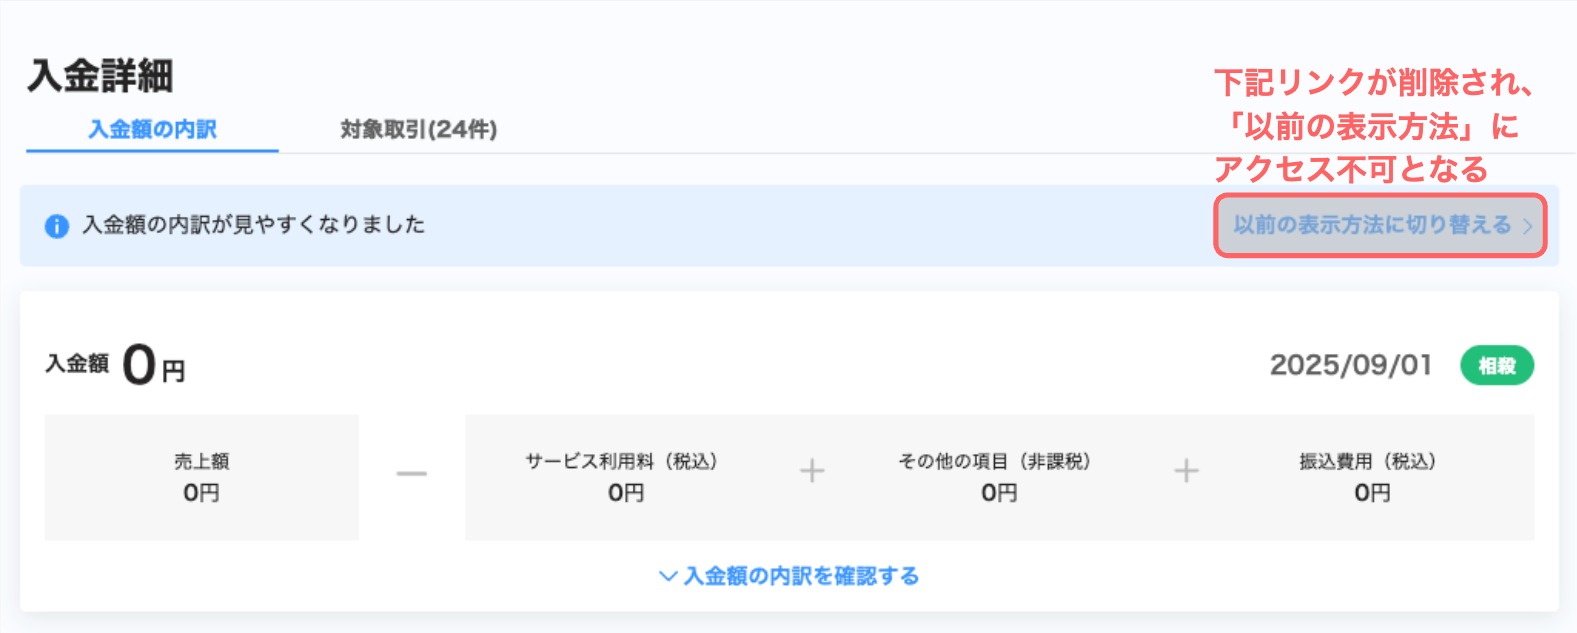
Task: Open the 対象取引(24件) tab
Action: [x=418, y=129]
